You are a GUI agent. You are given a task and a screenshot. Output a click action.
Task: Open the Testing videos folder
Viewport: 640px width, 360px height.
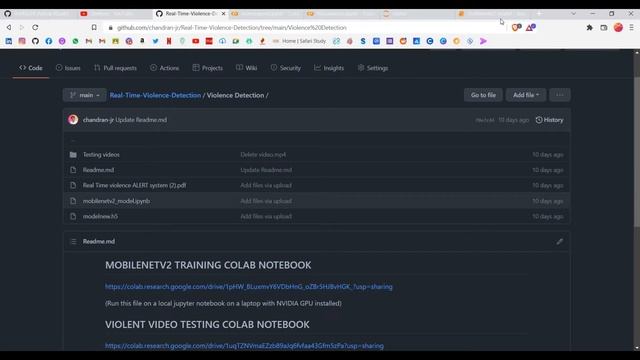pos(101,155)
